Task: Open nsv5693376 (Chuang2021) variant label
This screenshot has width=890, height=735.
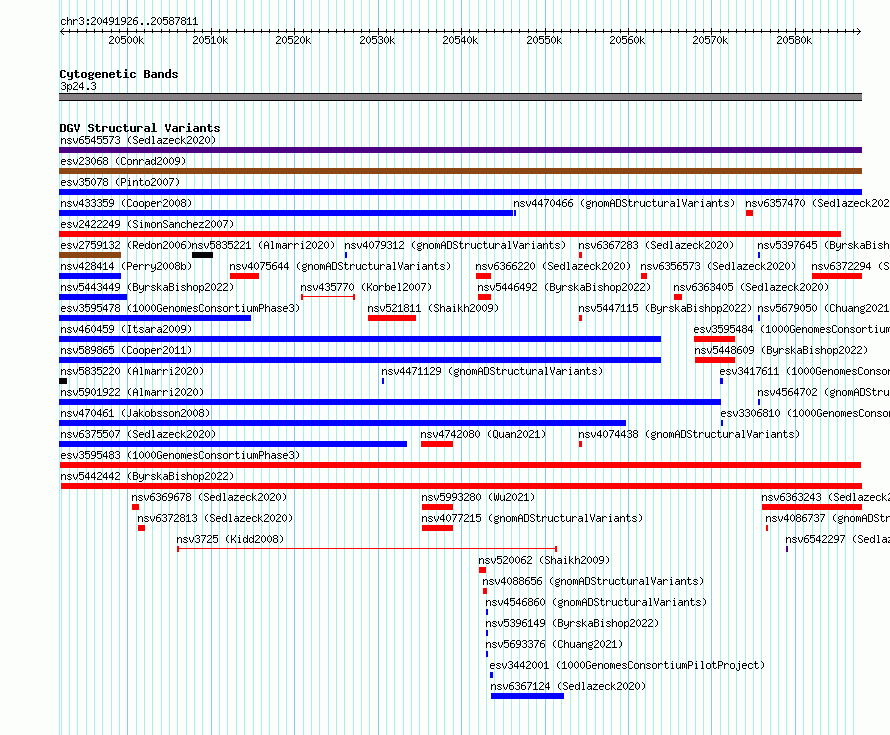Action: (554, 644)
